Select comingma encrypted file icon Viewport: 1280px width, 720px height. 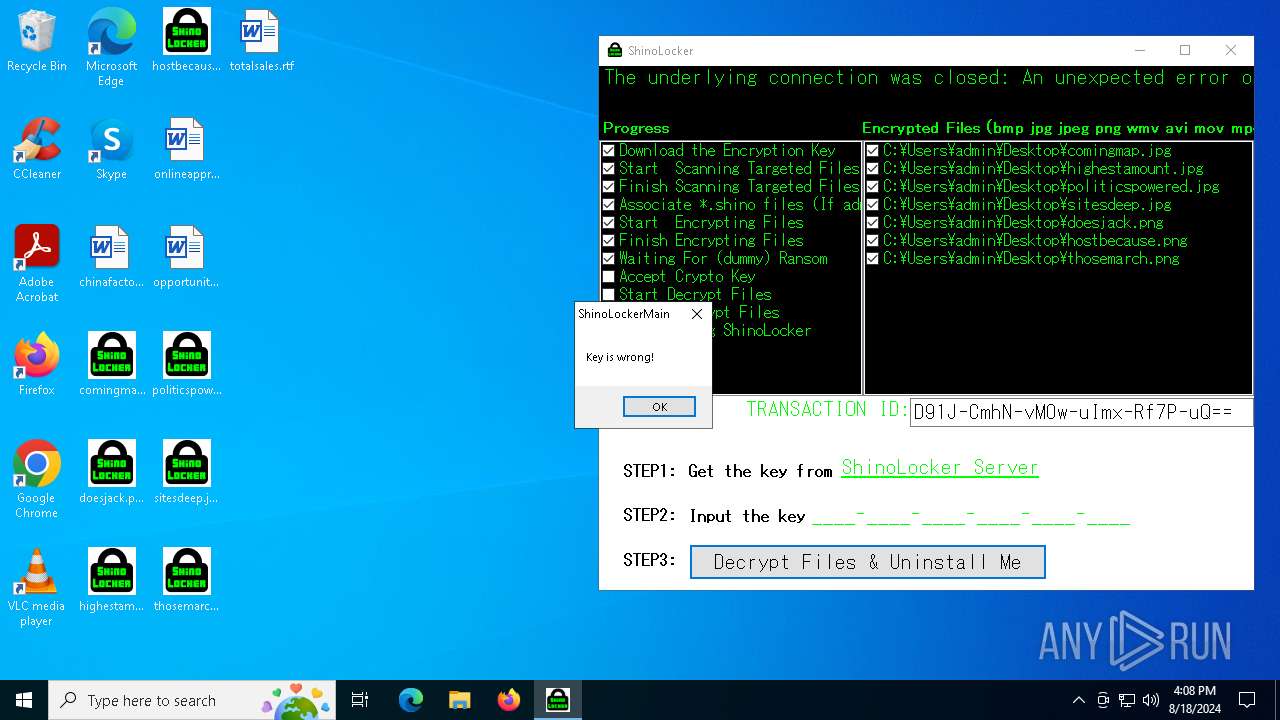[x=111, y=365]
